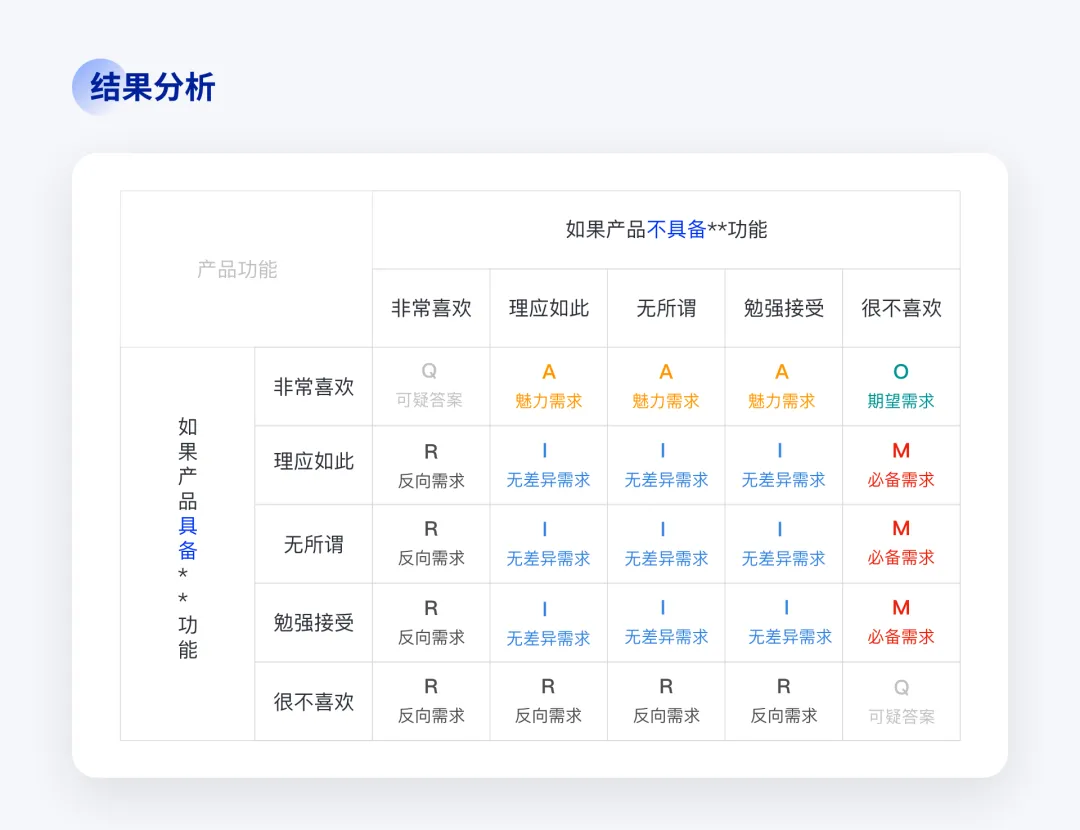The height and width of the screenshot is (830, 1080).
Task: Click R 反向需求 in 很不喜欢 row, 无所谓 column
Action: (666, 701)
